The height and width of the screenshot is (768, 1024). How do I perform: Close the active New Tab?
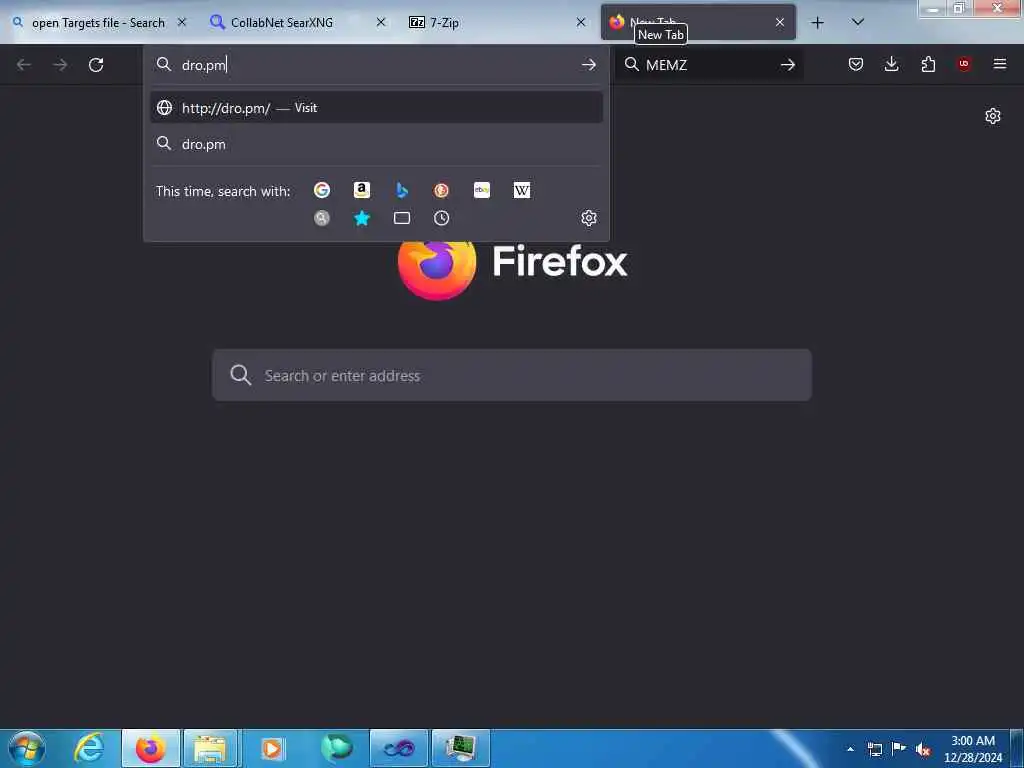tap(780, 22)
